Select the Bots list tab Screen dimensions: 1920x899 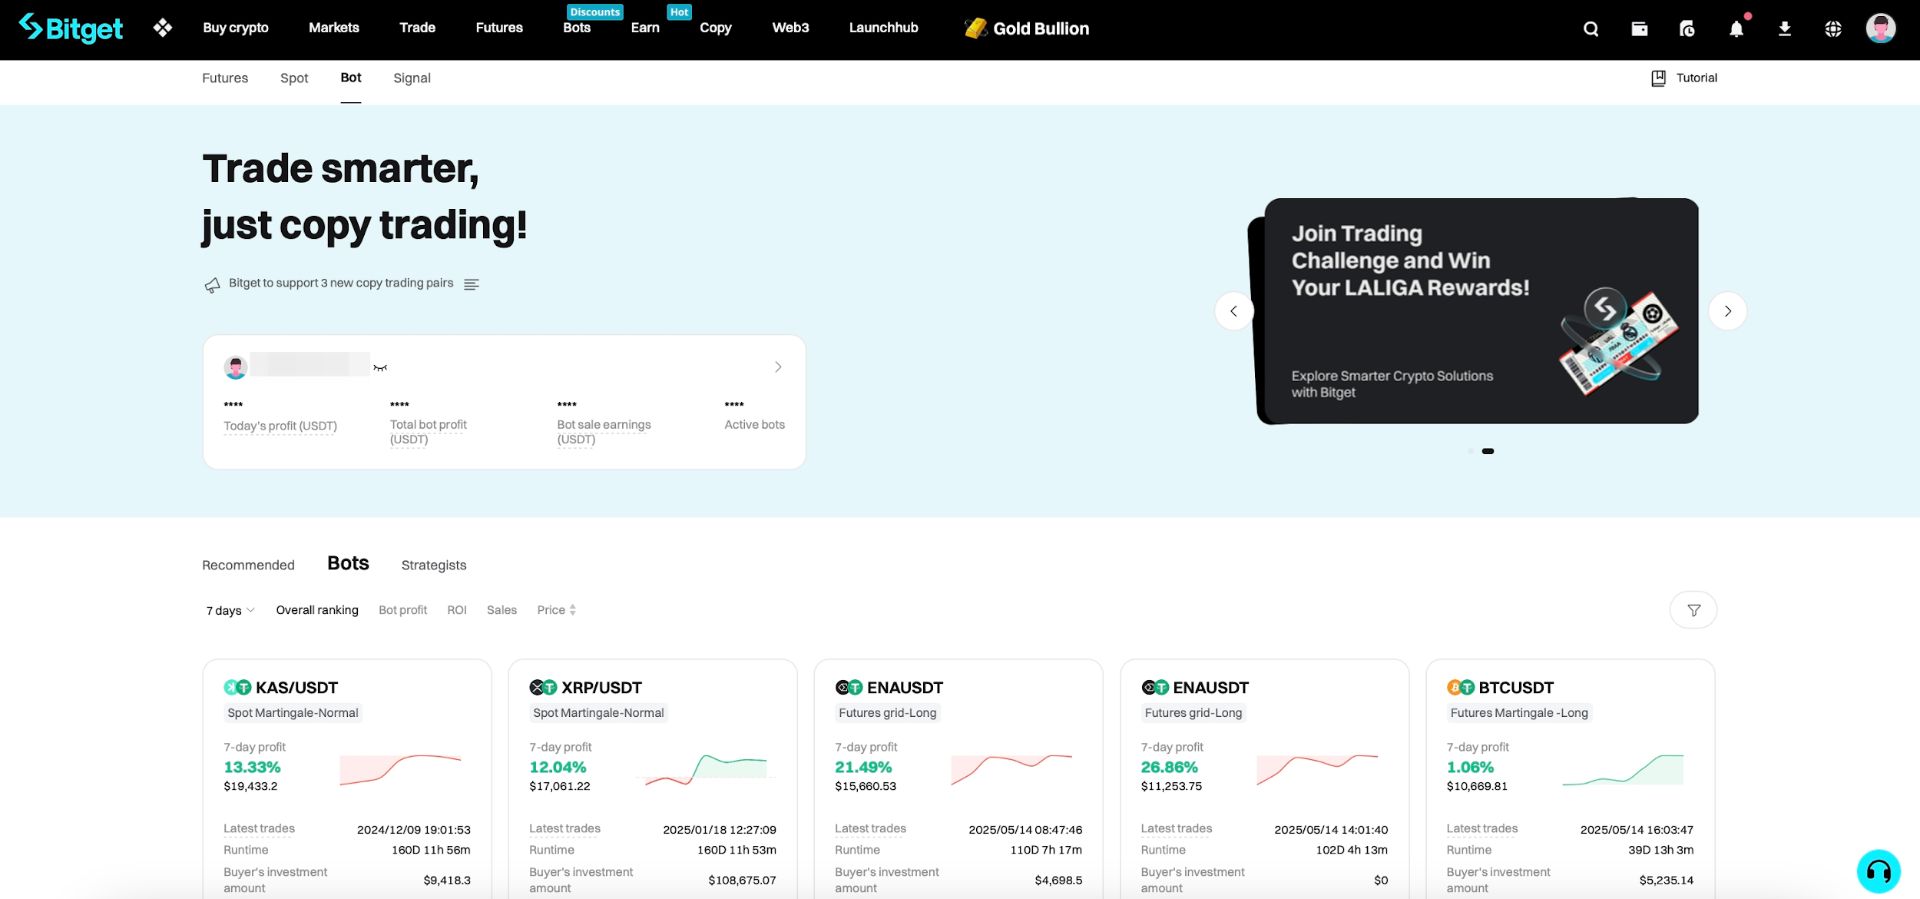tap(348, 563)
